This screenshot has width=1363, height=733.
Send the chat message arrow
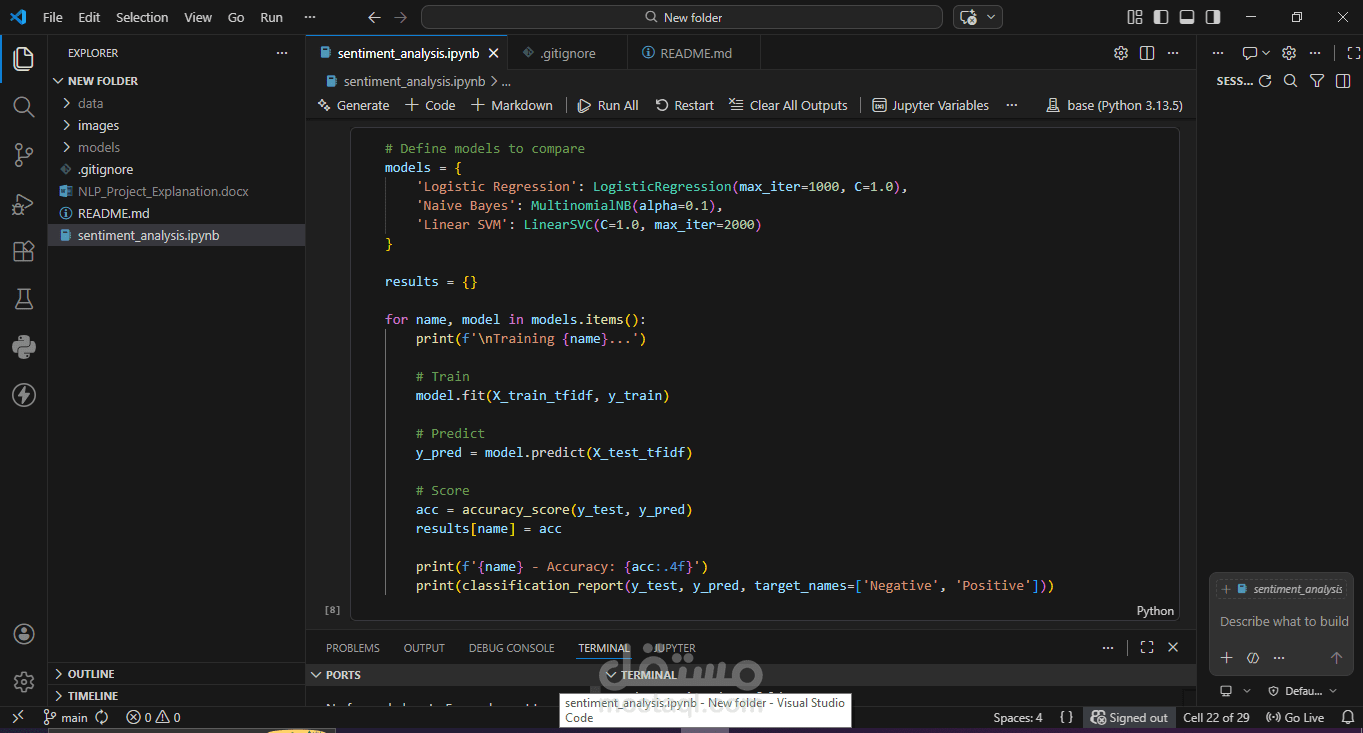click(1336, 657)
